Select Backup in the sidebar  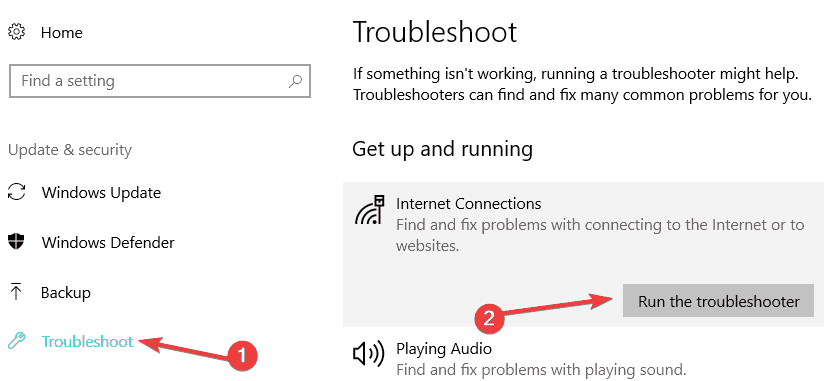click(x=66, y=293)
